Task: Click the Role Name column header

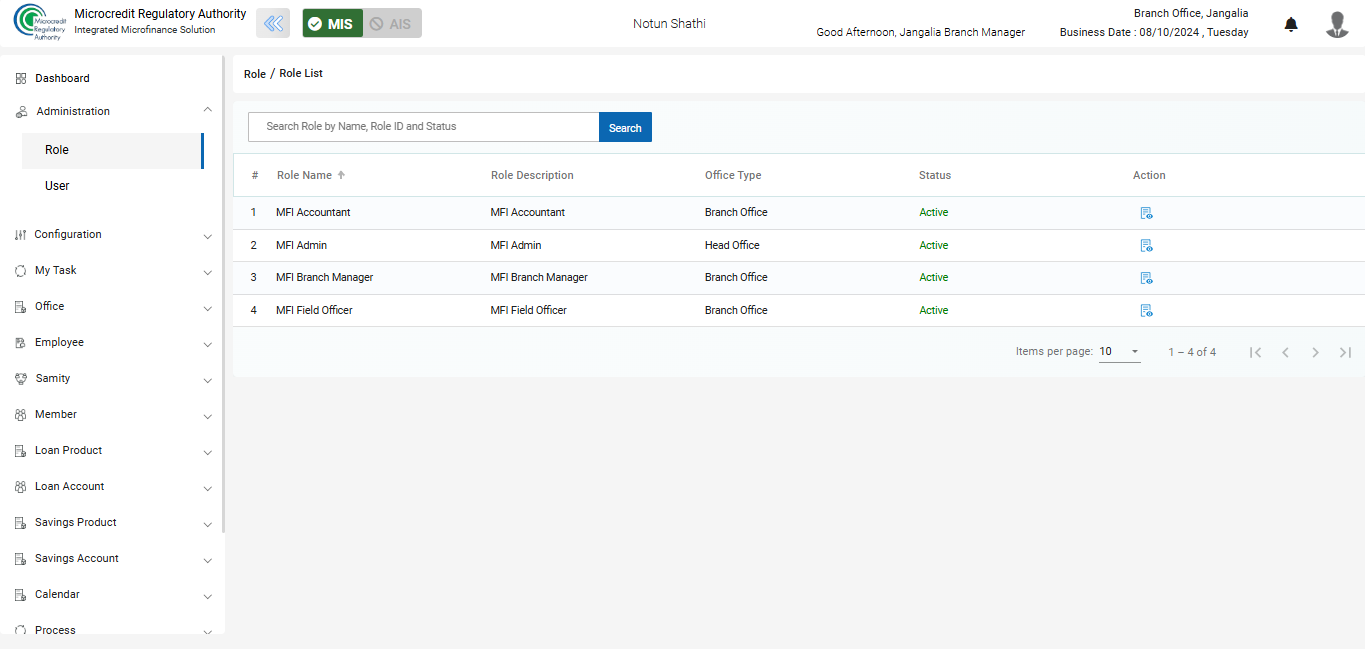Action: tap(304, 175)
